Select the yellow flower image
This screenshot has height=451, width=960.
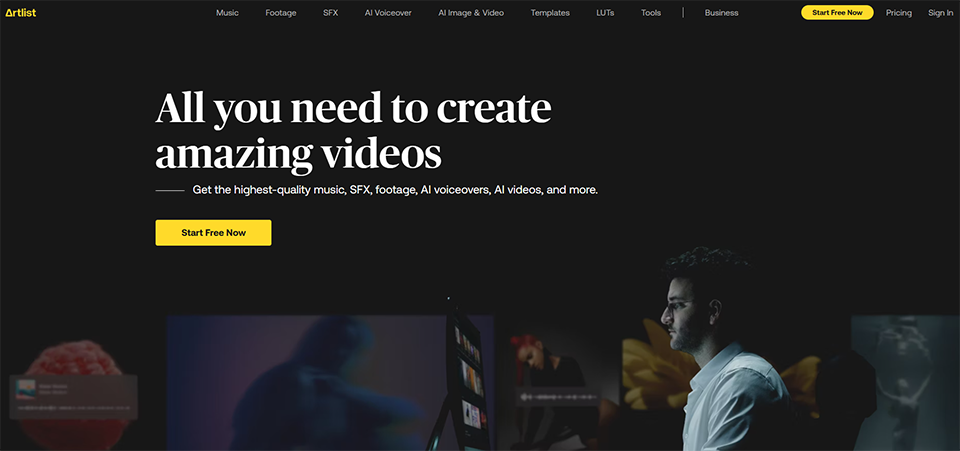pos(650,370)
